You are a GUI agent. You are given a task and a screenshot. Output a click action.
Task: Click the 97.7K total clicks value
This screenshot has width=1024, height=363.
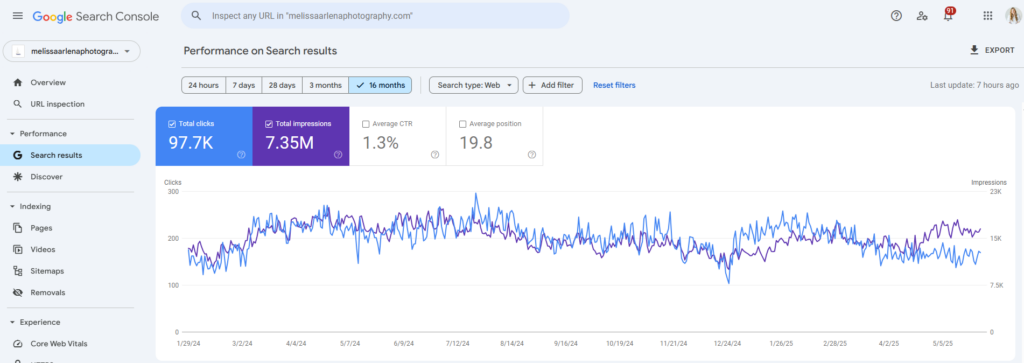(191, 143)
